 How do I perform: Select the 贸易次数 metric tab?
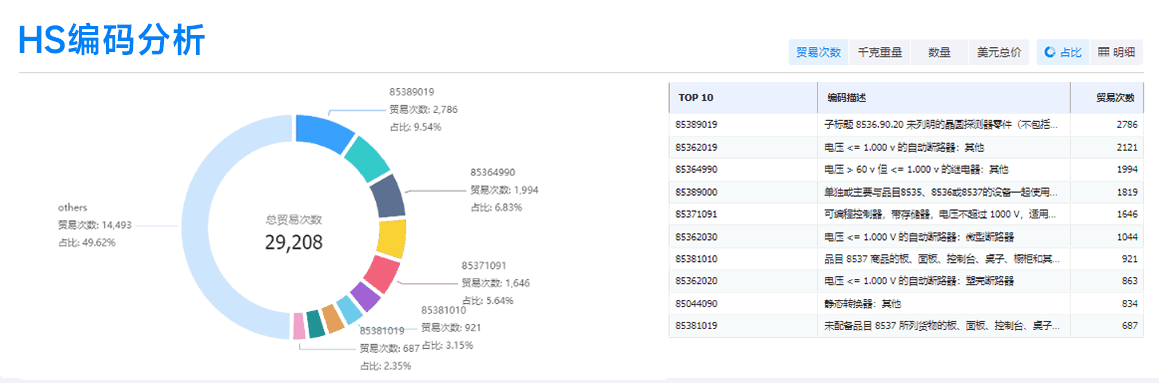point(818,52)
